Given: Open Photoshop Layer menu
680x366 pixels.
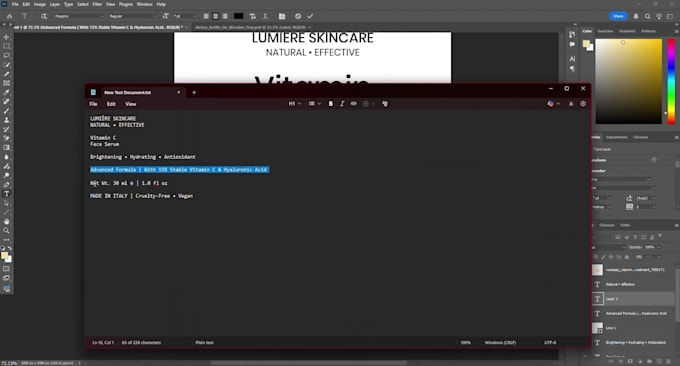Looking at the screenshot, I should [55, 4].
